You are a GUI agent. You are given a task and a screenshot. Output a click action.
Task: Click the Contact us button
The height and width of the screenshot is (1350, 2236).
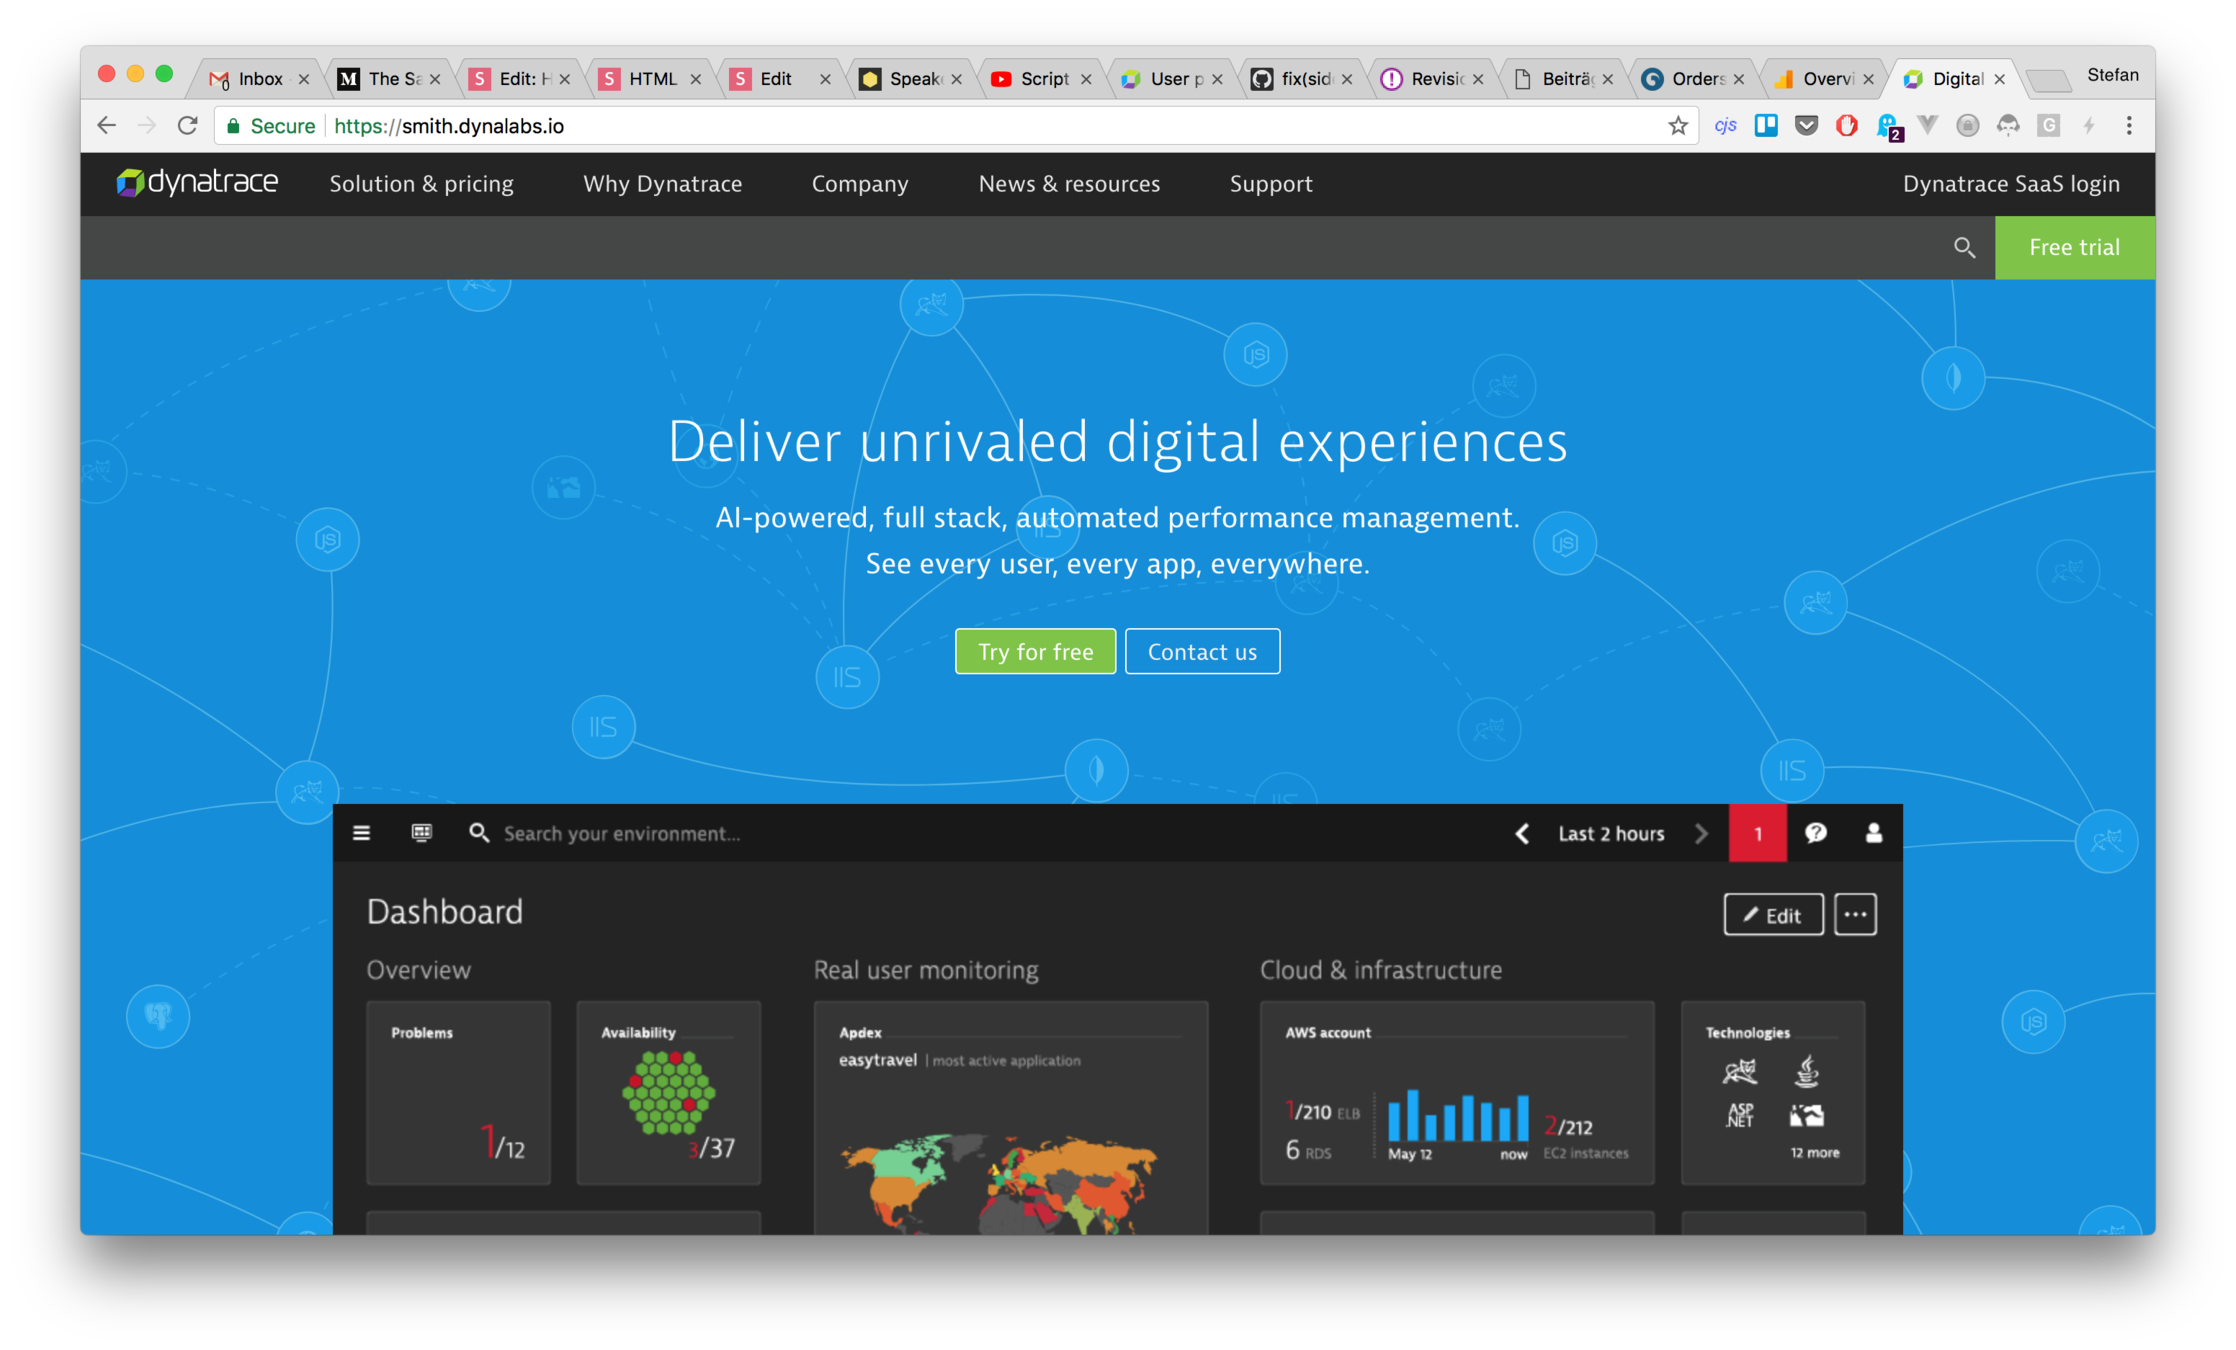[x=1202, y=652]
